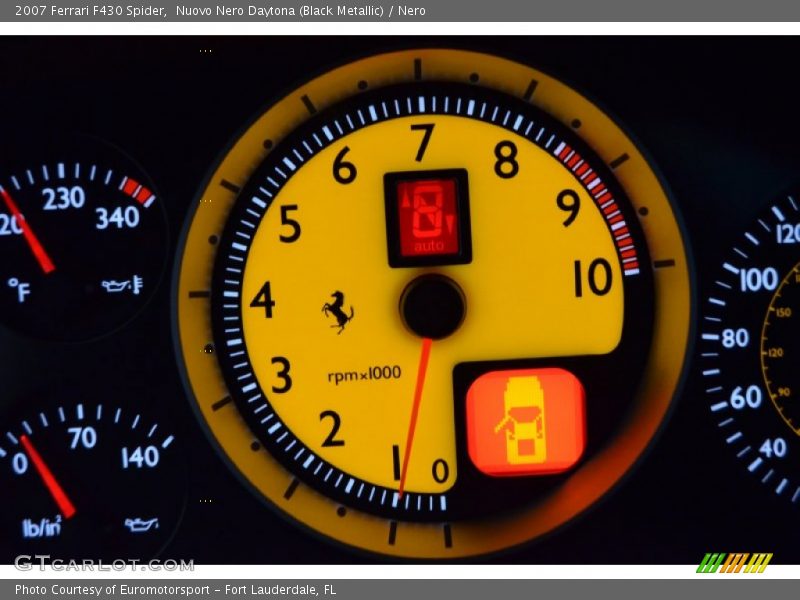Click the small orange 90 on the speedometer's inner scale
Viewport: 800px width, 600px height.
784,392
